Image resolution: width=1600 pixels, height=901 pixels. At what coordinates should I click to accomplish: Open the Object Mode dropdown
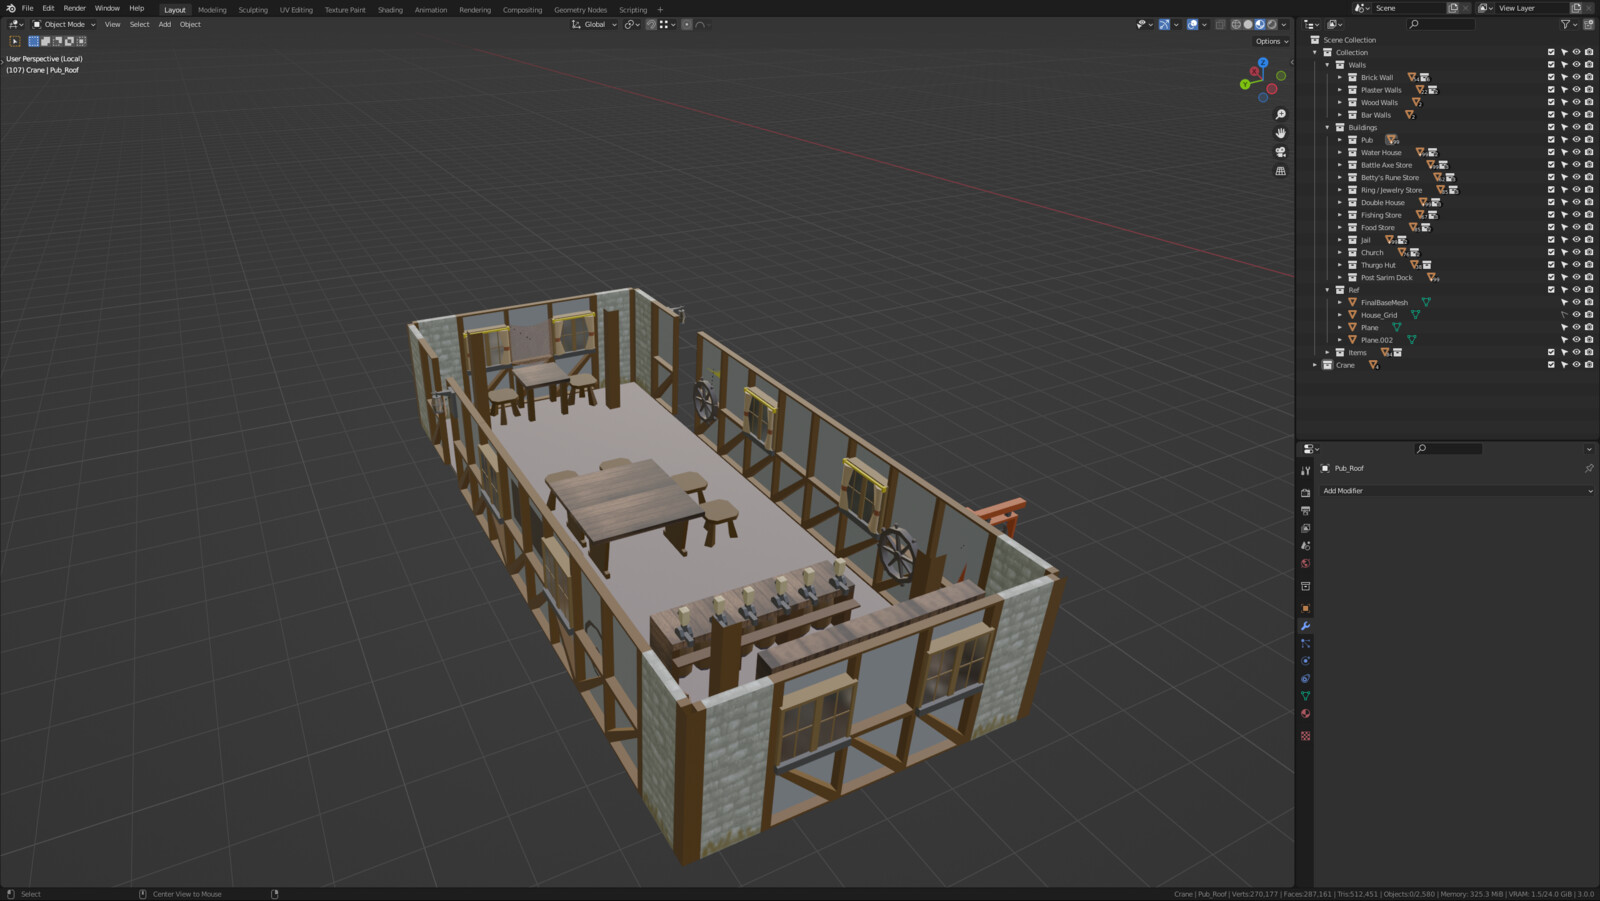64,24
